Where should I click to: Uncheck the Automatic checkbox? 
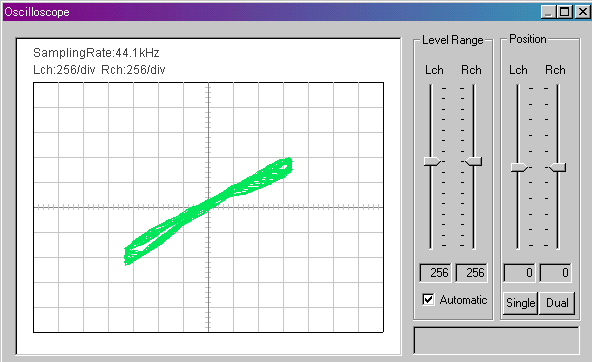[428, 300]
